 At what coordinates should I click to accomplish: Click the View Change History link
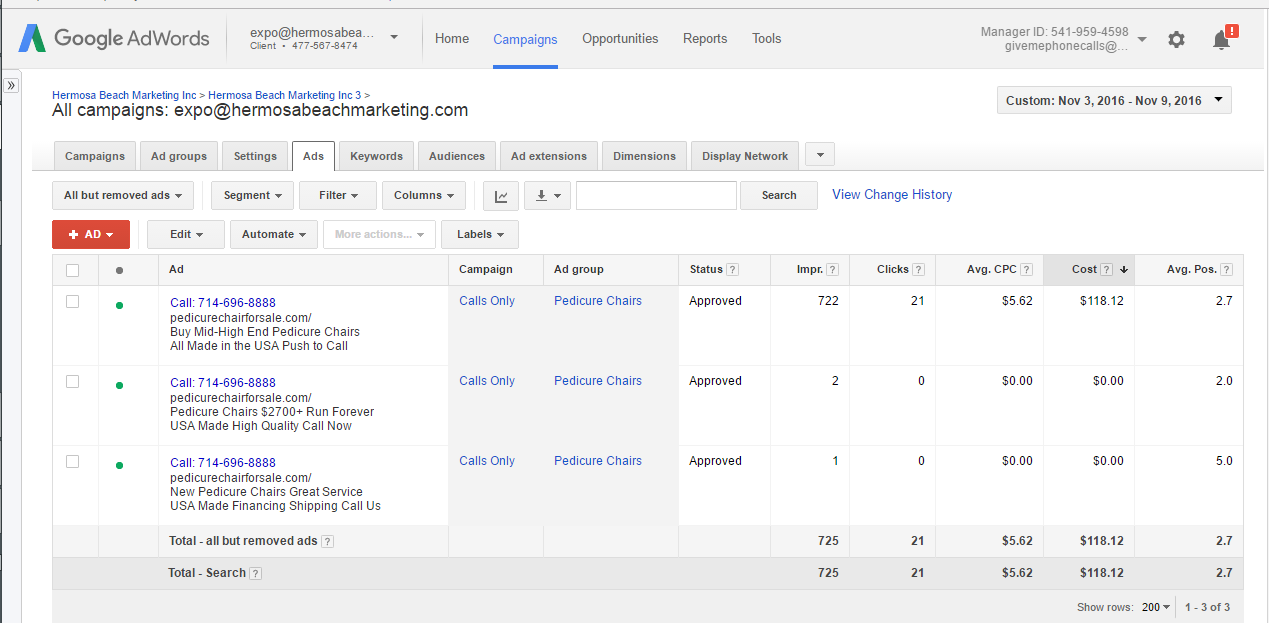click(892, 195)
